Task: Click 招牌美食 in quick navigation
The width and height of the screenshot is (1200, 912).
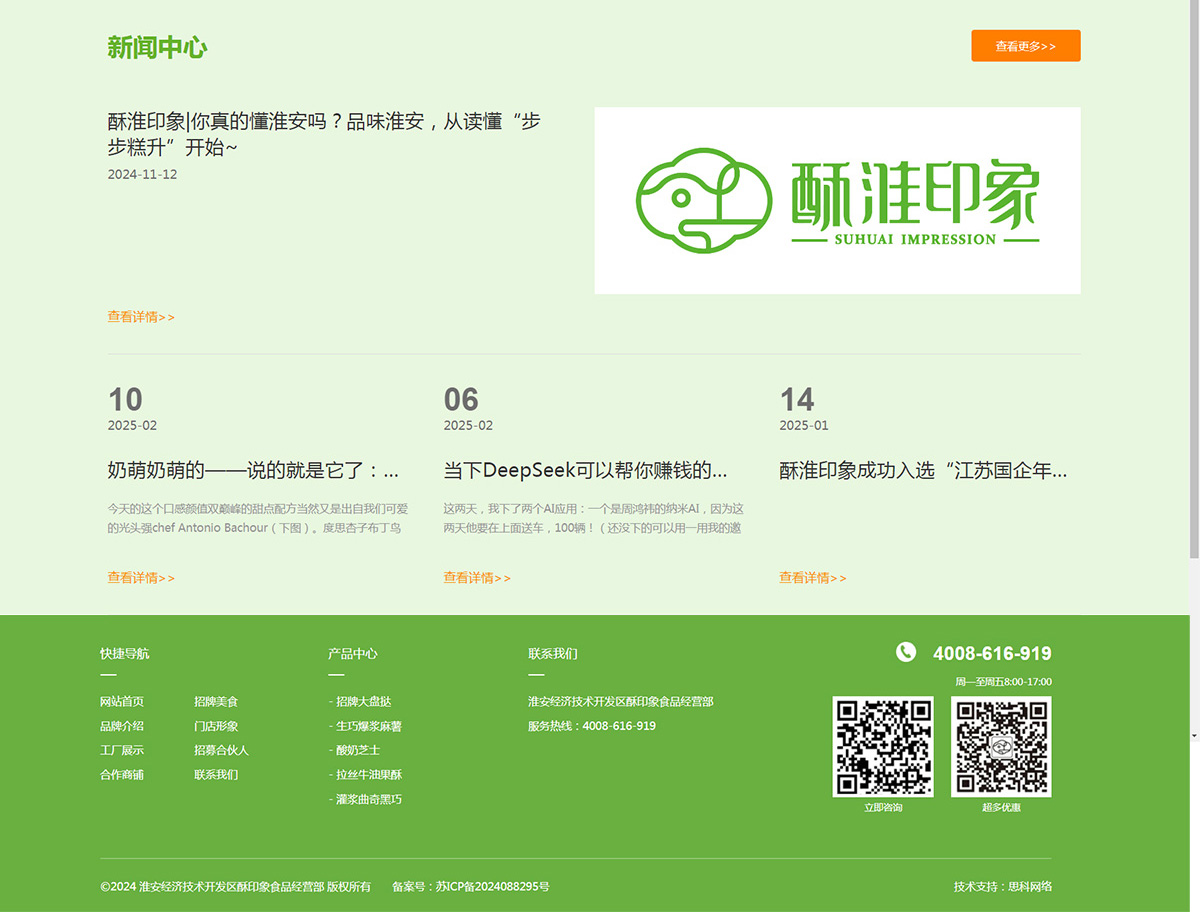Action: [216, 701]
